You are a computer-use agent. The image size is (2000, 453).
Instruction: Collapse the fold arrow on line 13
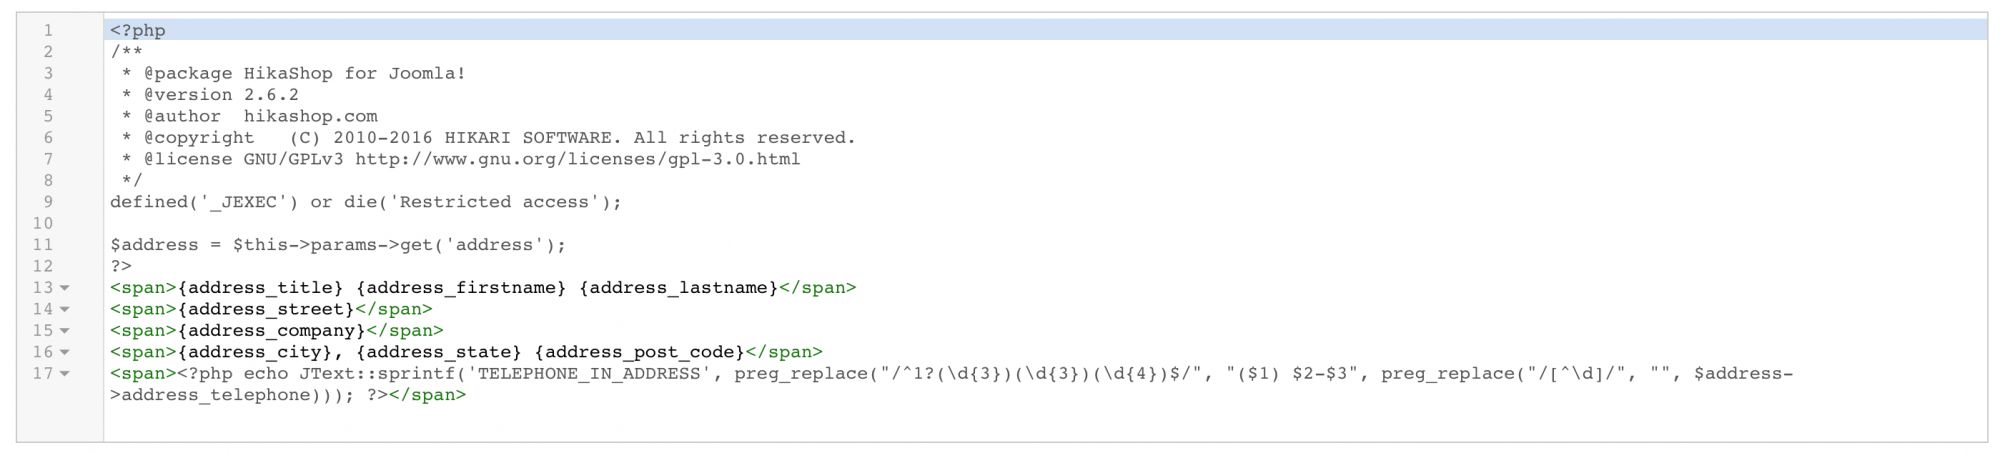click(65, 288)
